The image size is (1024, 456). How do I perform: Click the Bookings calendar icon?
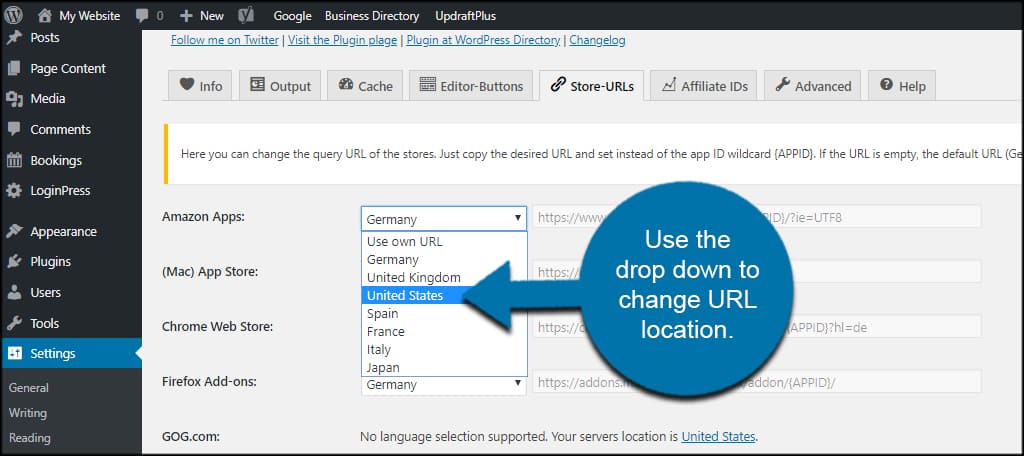click(14, 160)
